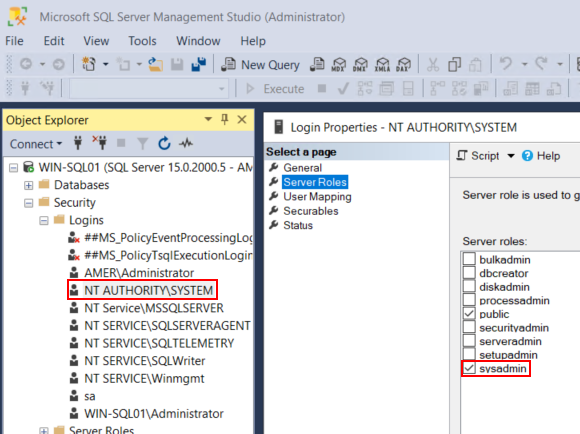Click the DAX query icon
This screenshot has height=434, width=580.
pyautogui.click(x=404, y=64)
